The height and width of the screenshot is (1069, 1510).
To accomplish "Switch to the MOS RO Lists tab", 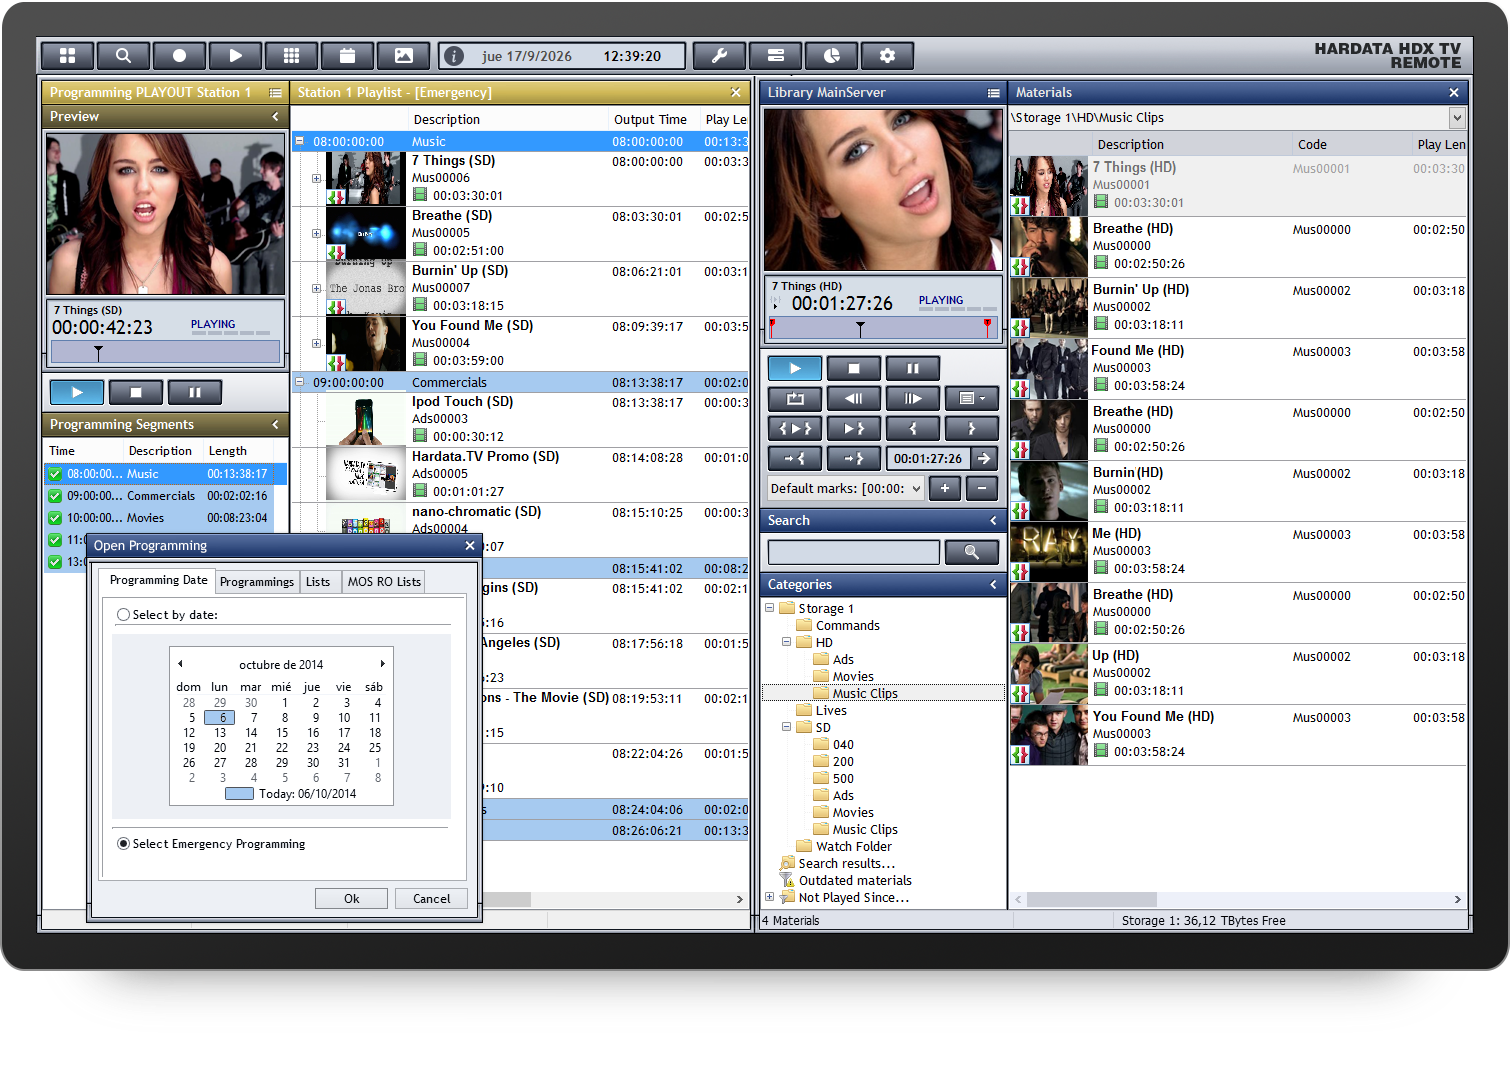I will 384,582.
